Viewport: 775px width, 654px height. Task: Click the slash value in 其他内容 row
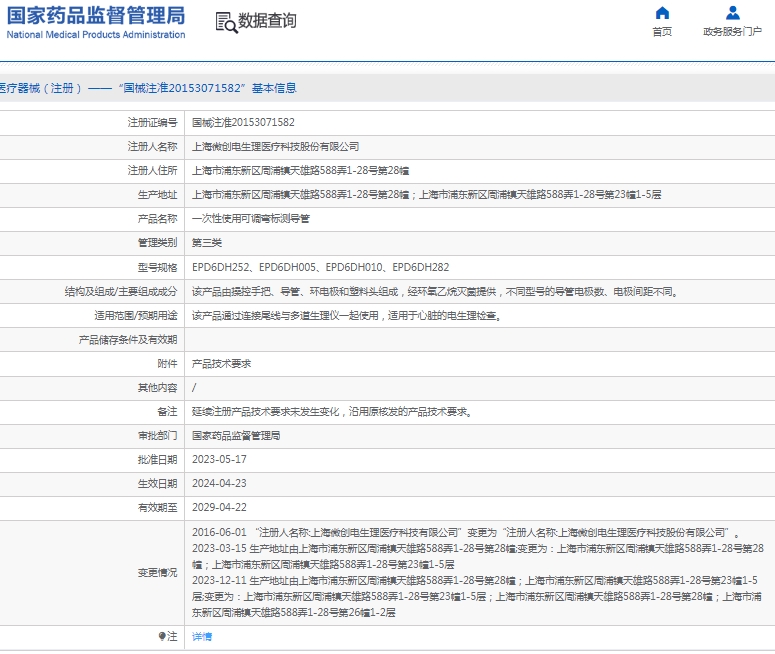pos(194,388)
